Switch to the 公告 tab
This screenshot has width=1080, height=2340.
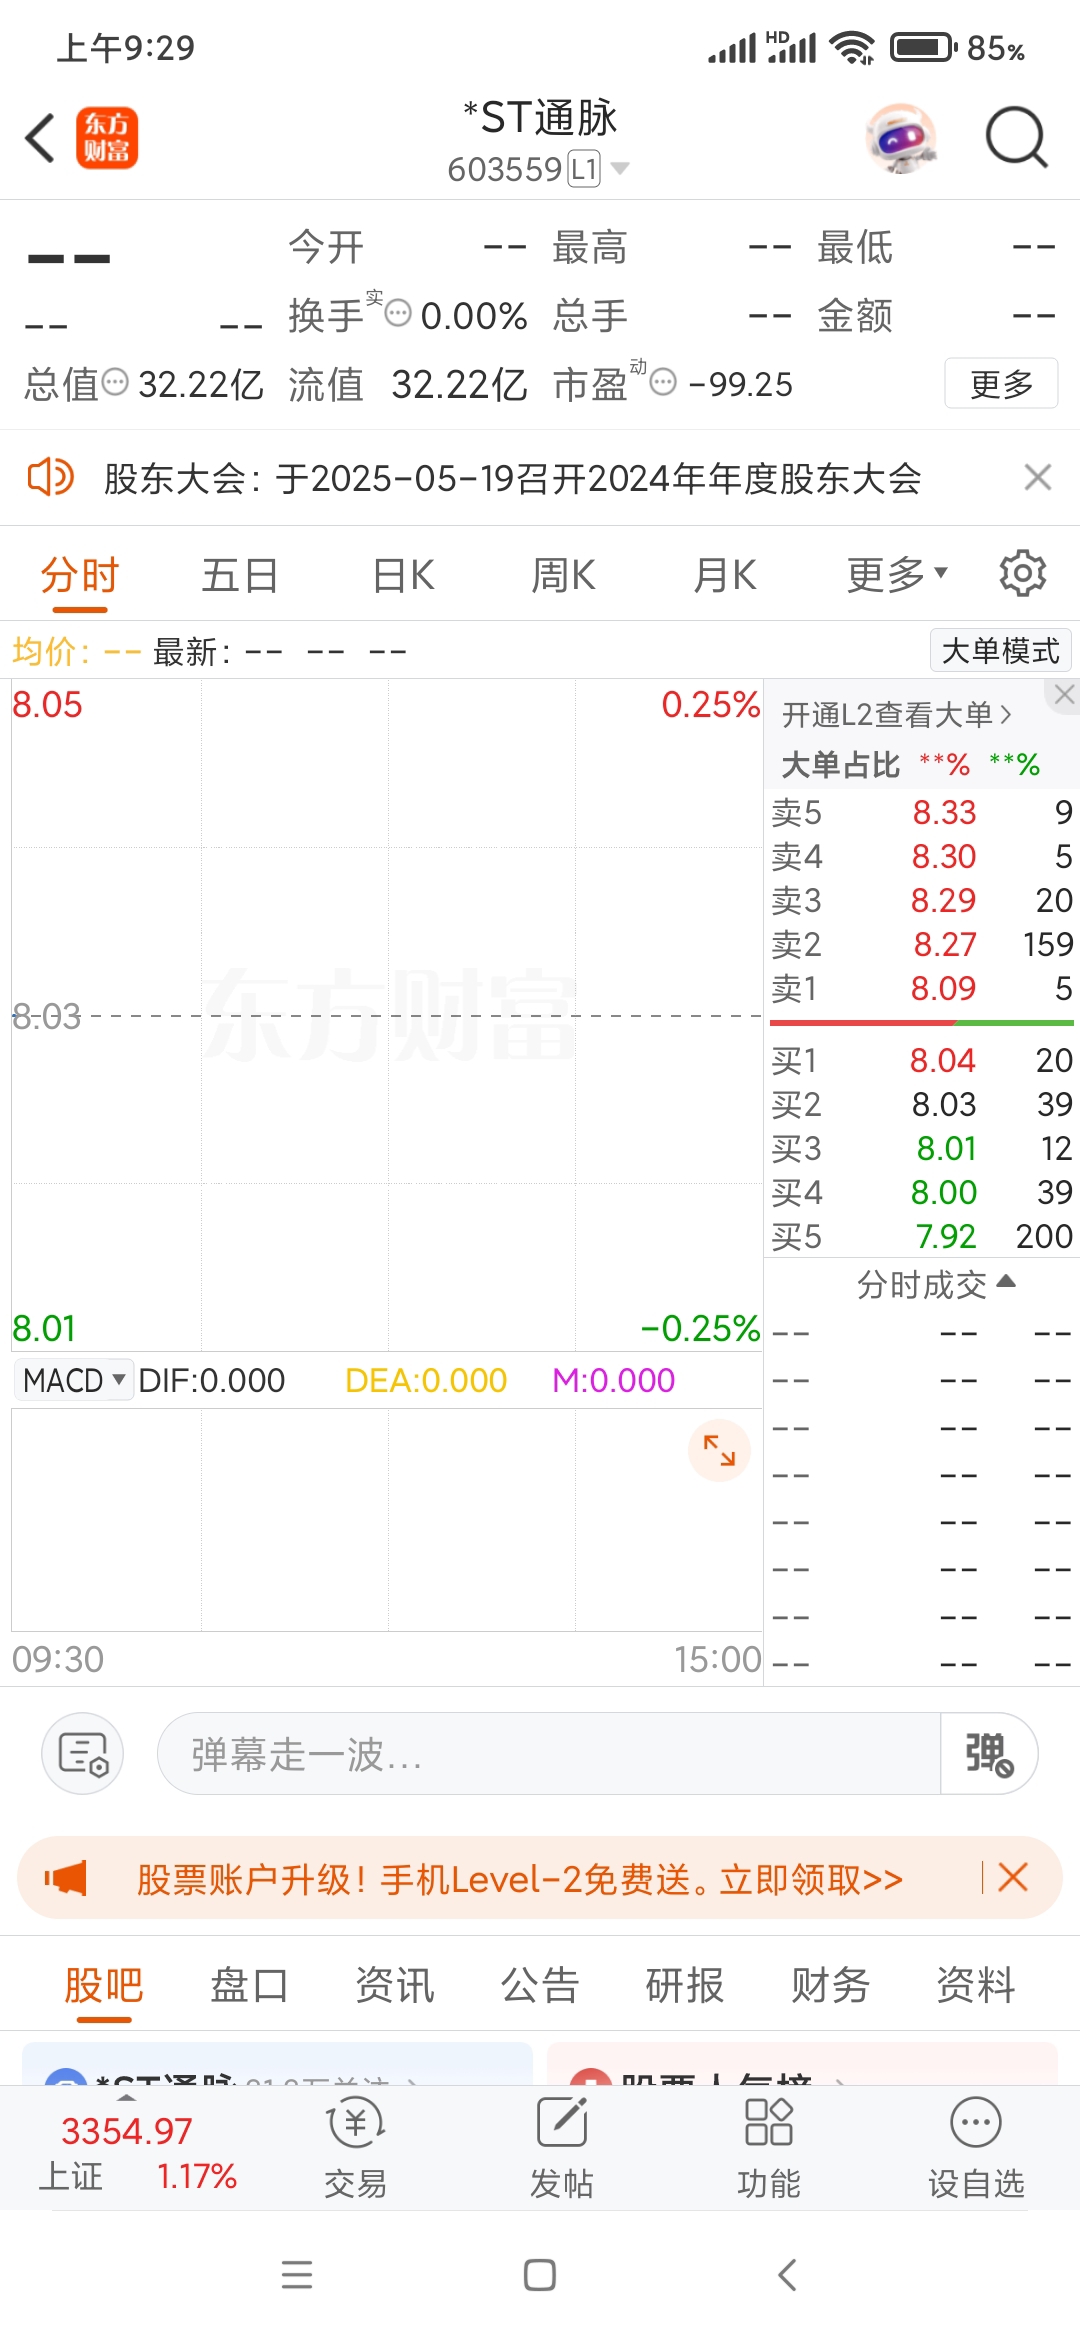pos(540,1985)
